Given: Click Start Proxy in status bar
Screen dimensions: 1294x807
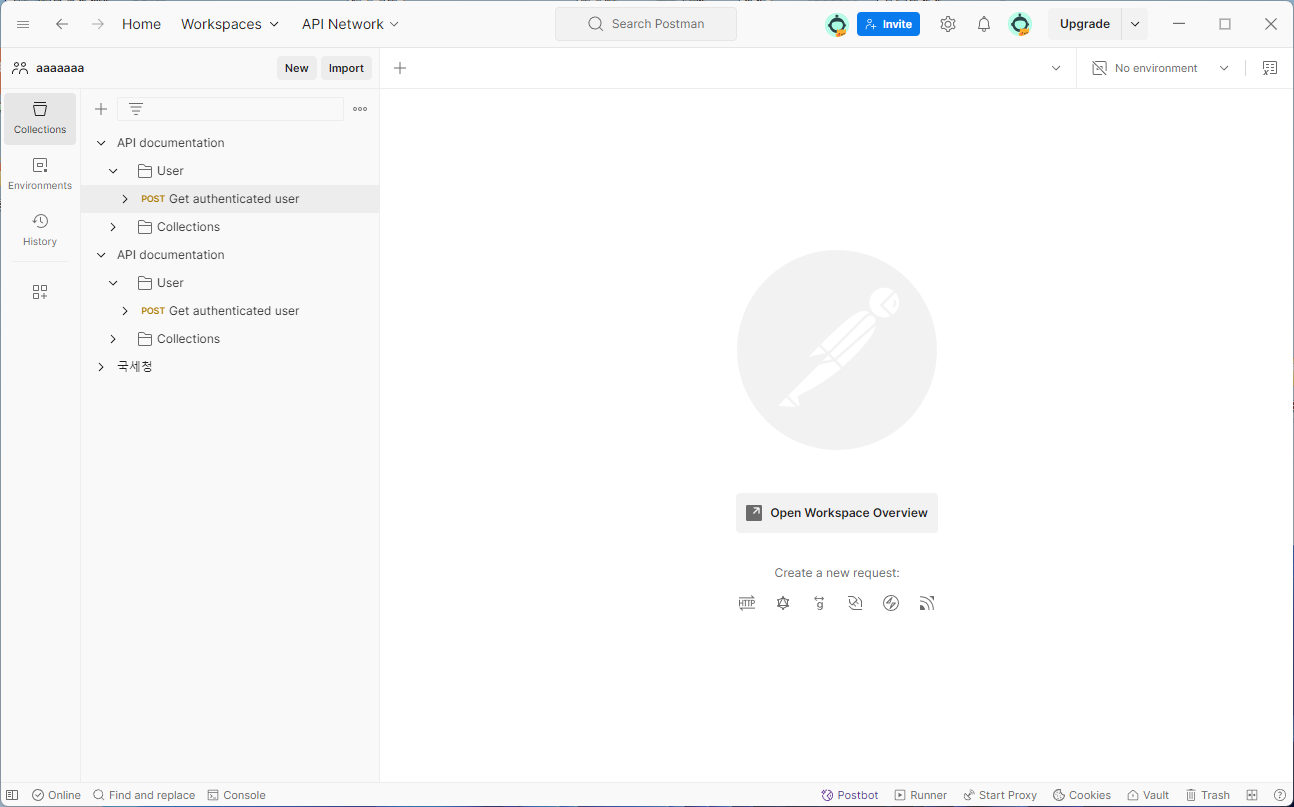Looking at the screenshot, I should [1000, 795].
